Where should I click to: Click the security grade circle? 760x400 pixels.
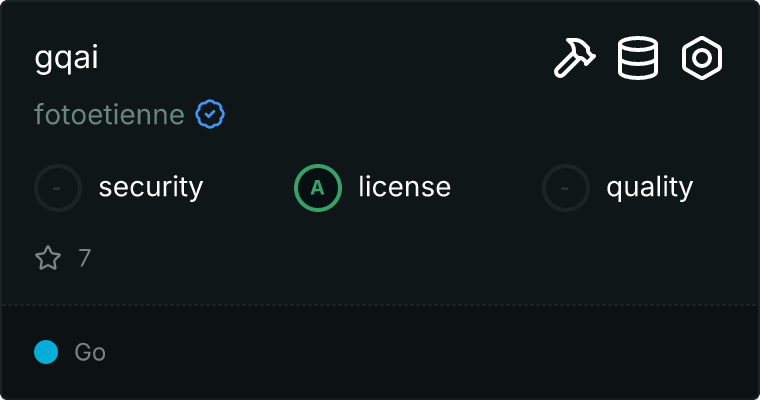tap(58, 188)
